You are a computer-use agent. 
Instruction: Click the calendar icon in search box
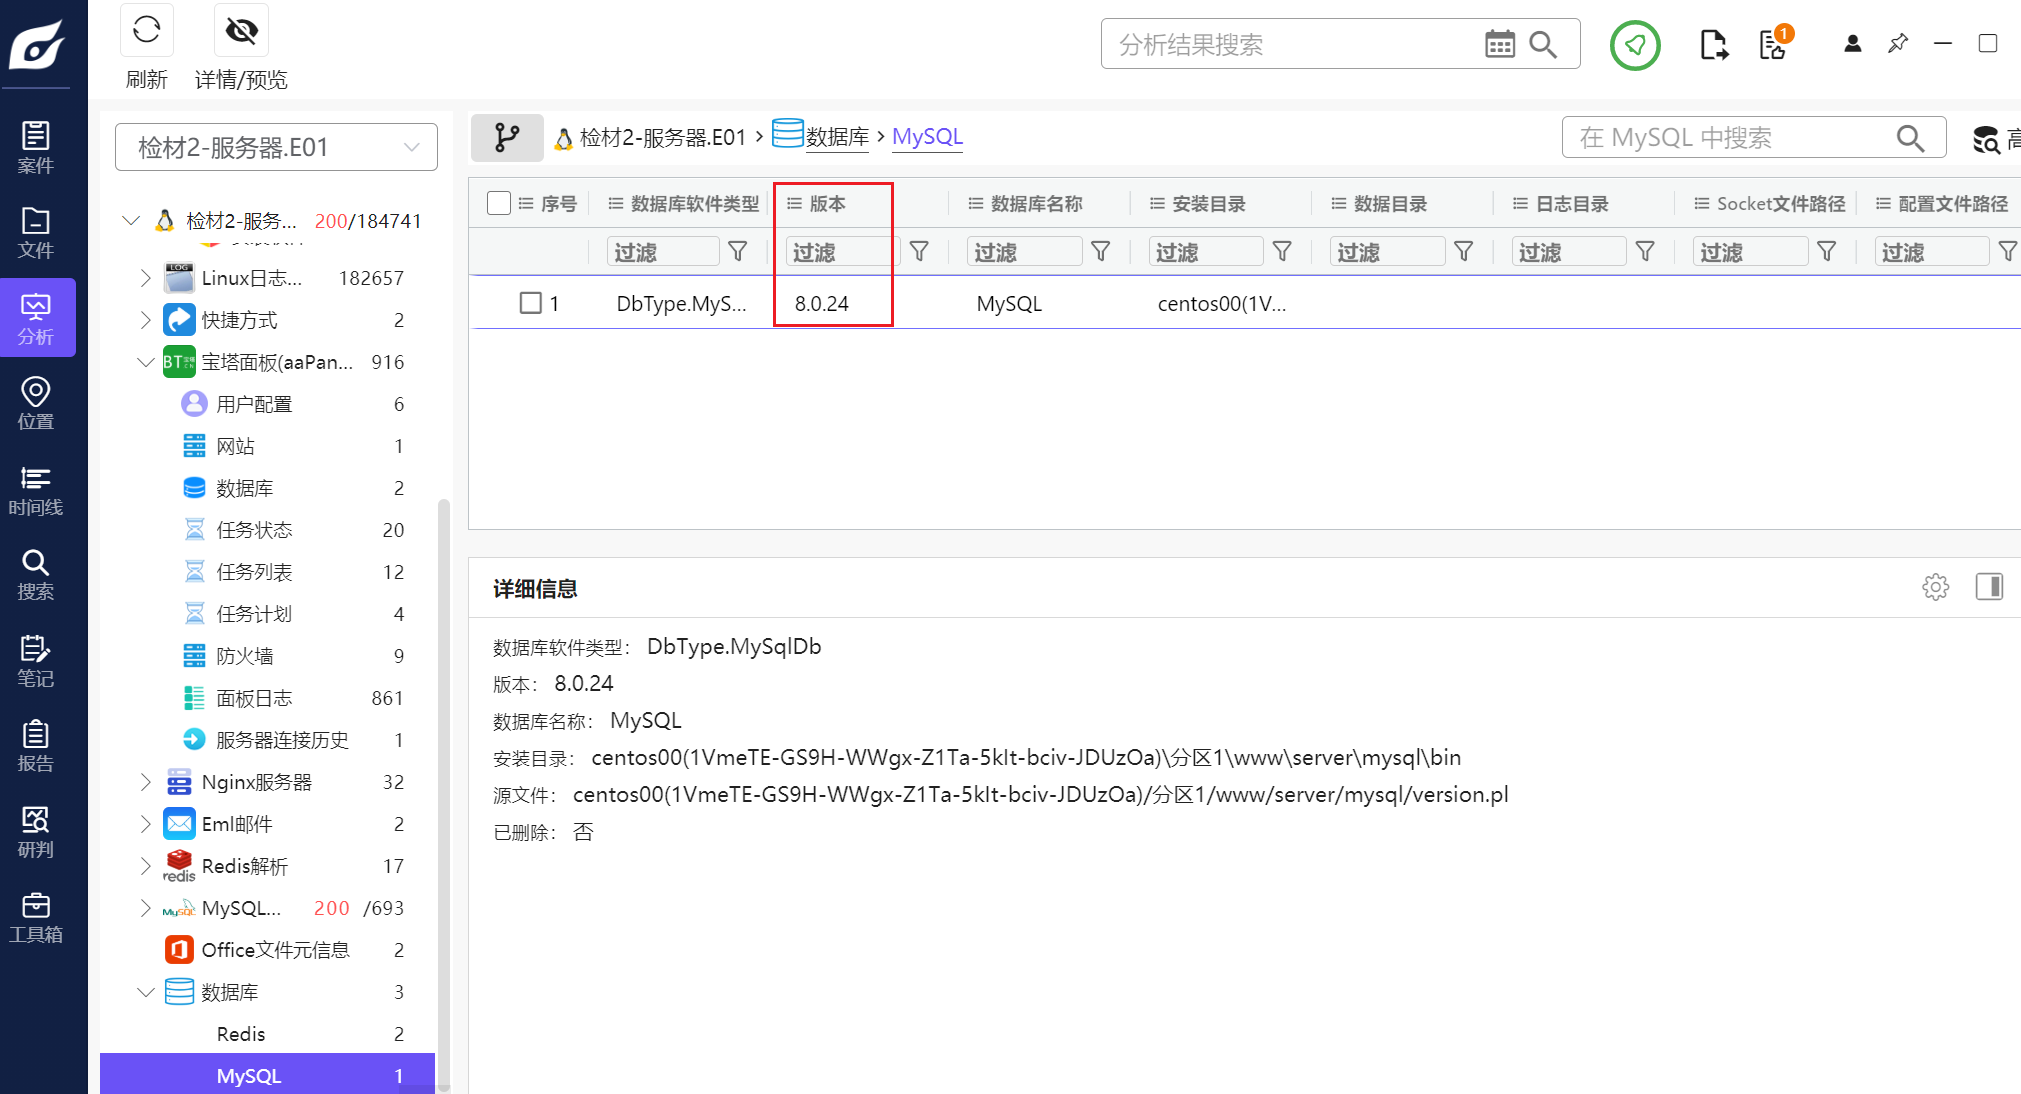pos(1499,44)
